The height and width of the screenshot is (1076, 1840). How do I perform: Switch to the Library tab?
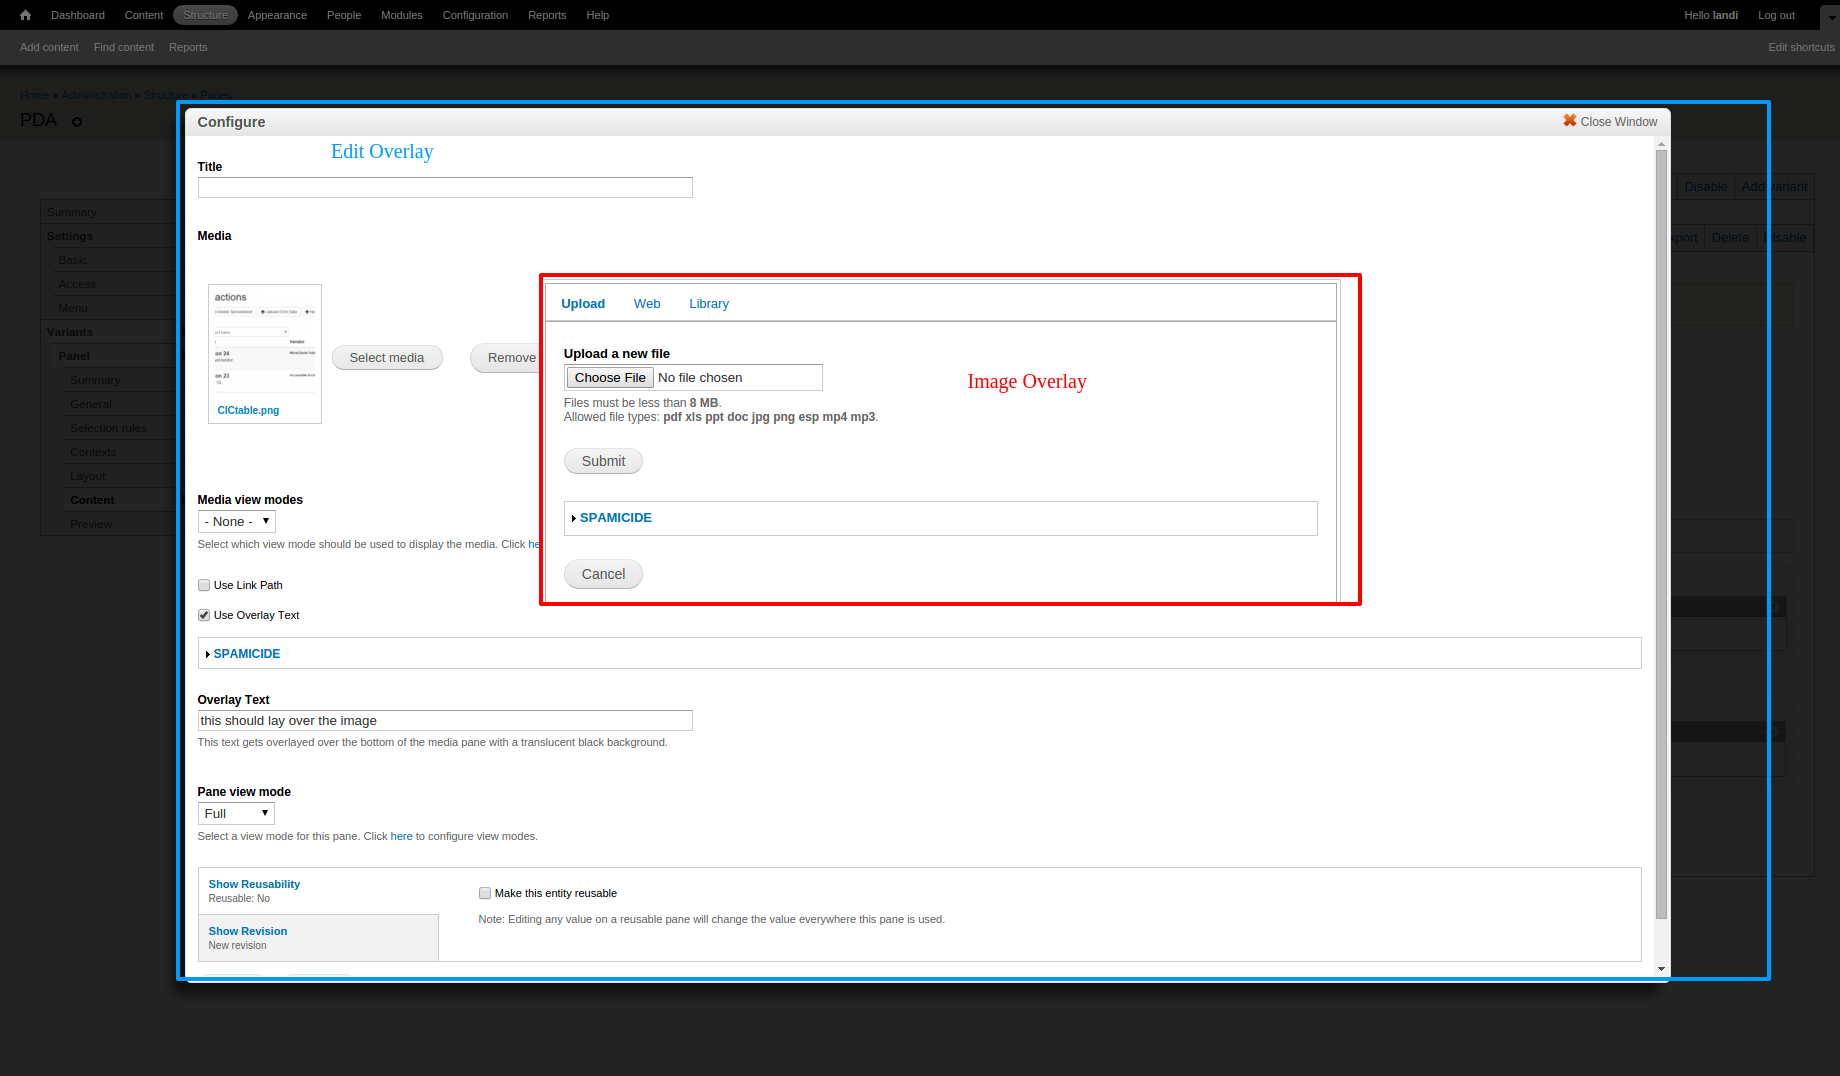708,304
